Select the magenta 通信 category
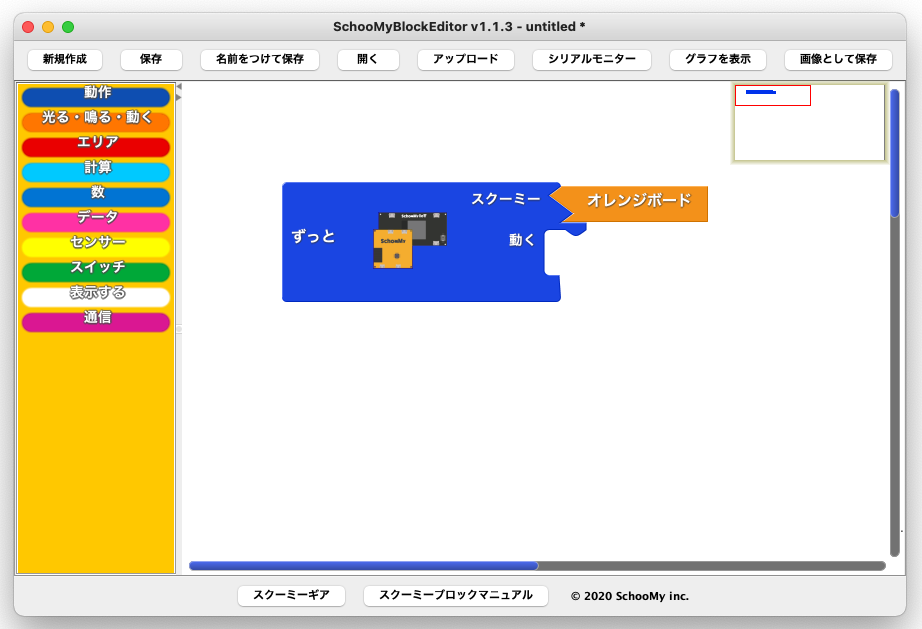Viewport: 922px width, 629px height. 96,321
